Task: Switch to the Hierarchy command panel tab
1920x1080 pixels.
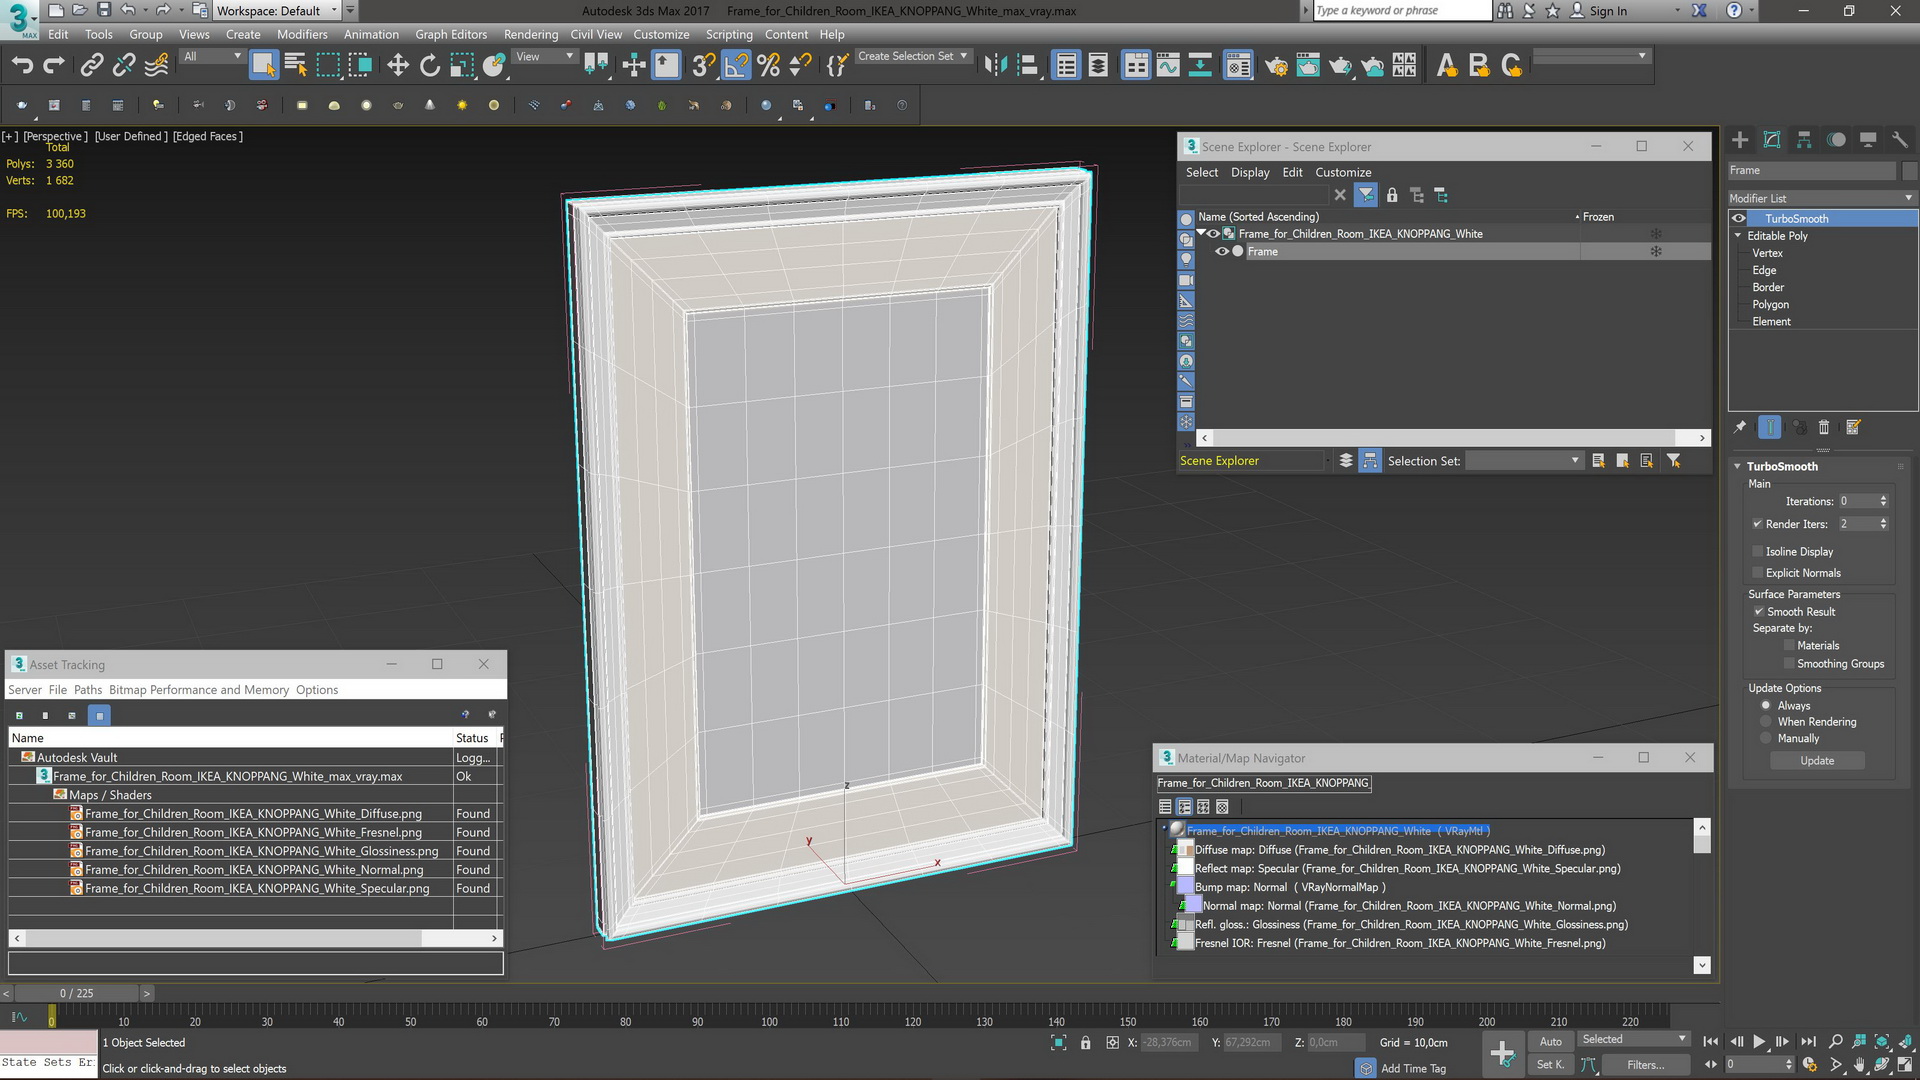Action: [1804, 140]
